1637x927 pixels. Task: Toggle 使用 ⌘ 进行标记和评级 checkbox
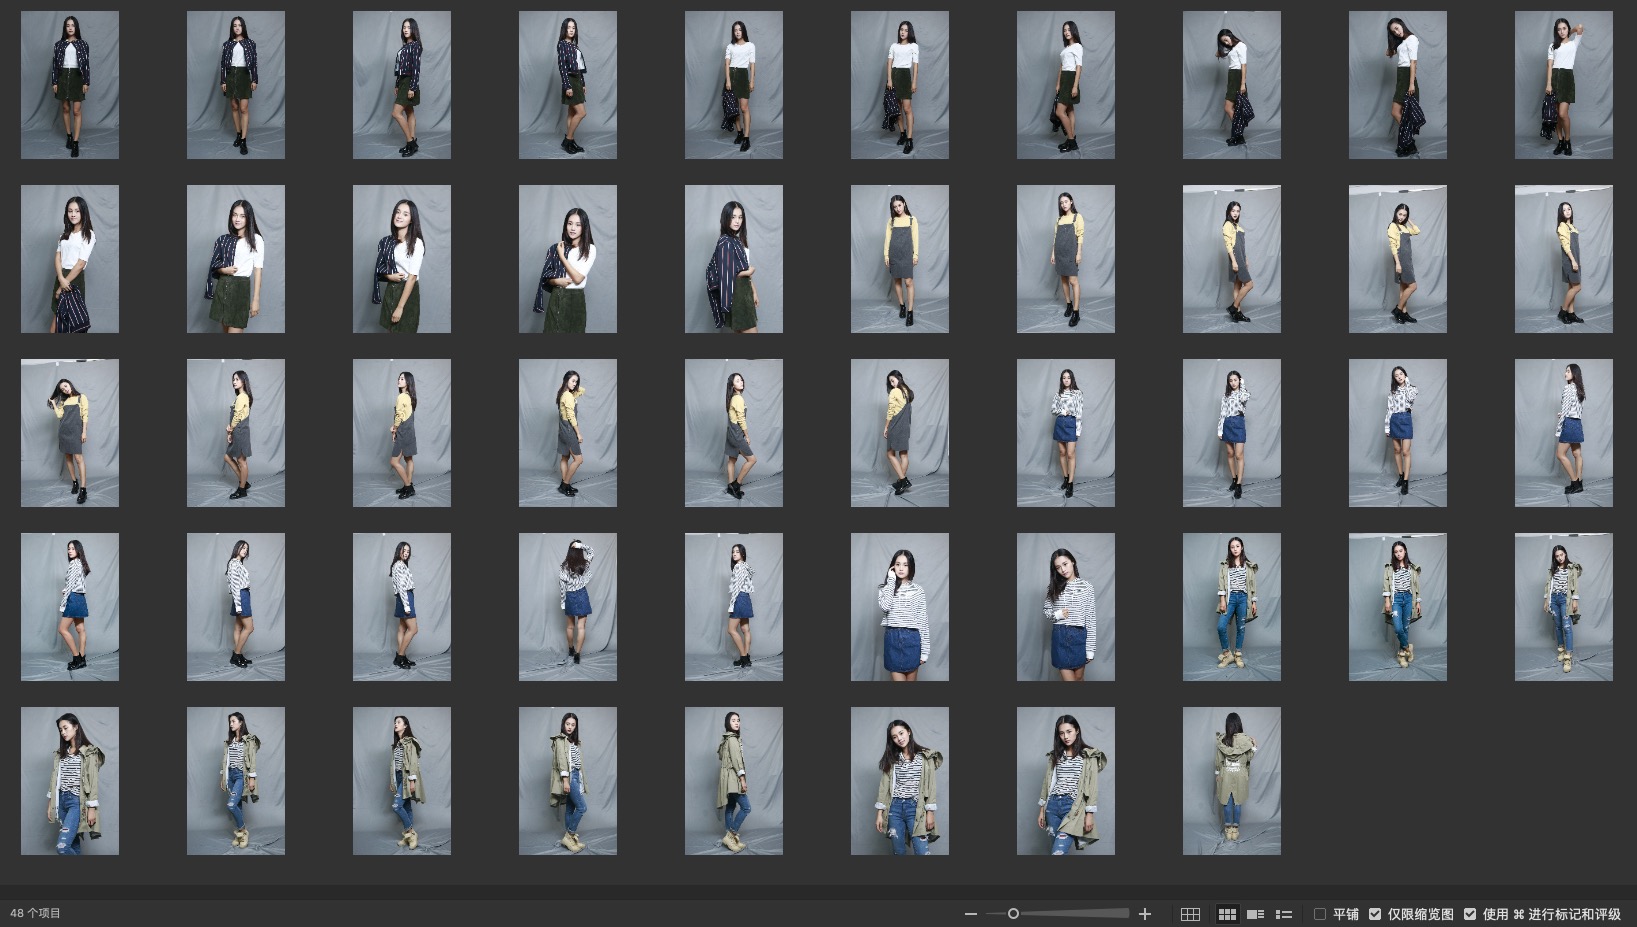tap(1470, 914)
